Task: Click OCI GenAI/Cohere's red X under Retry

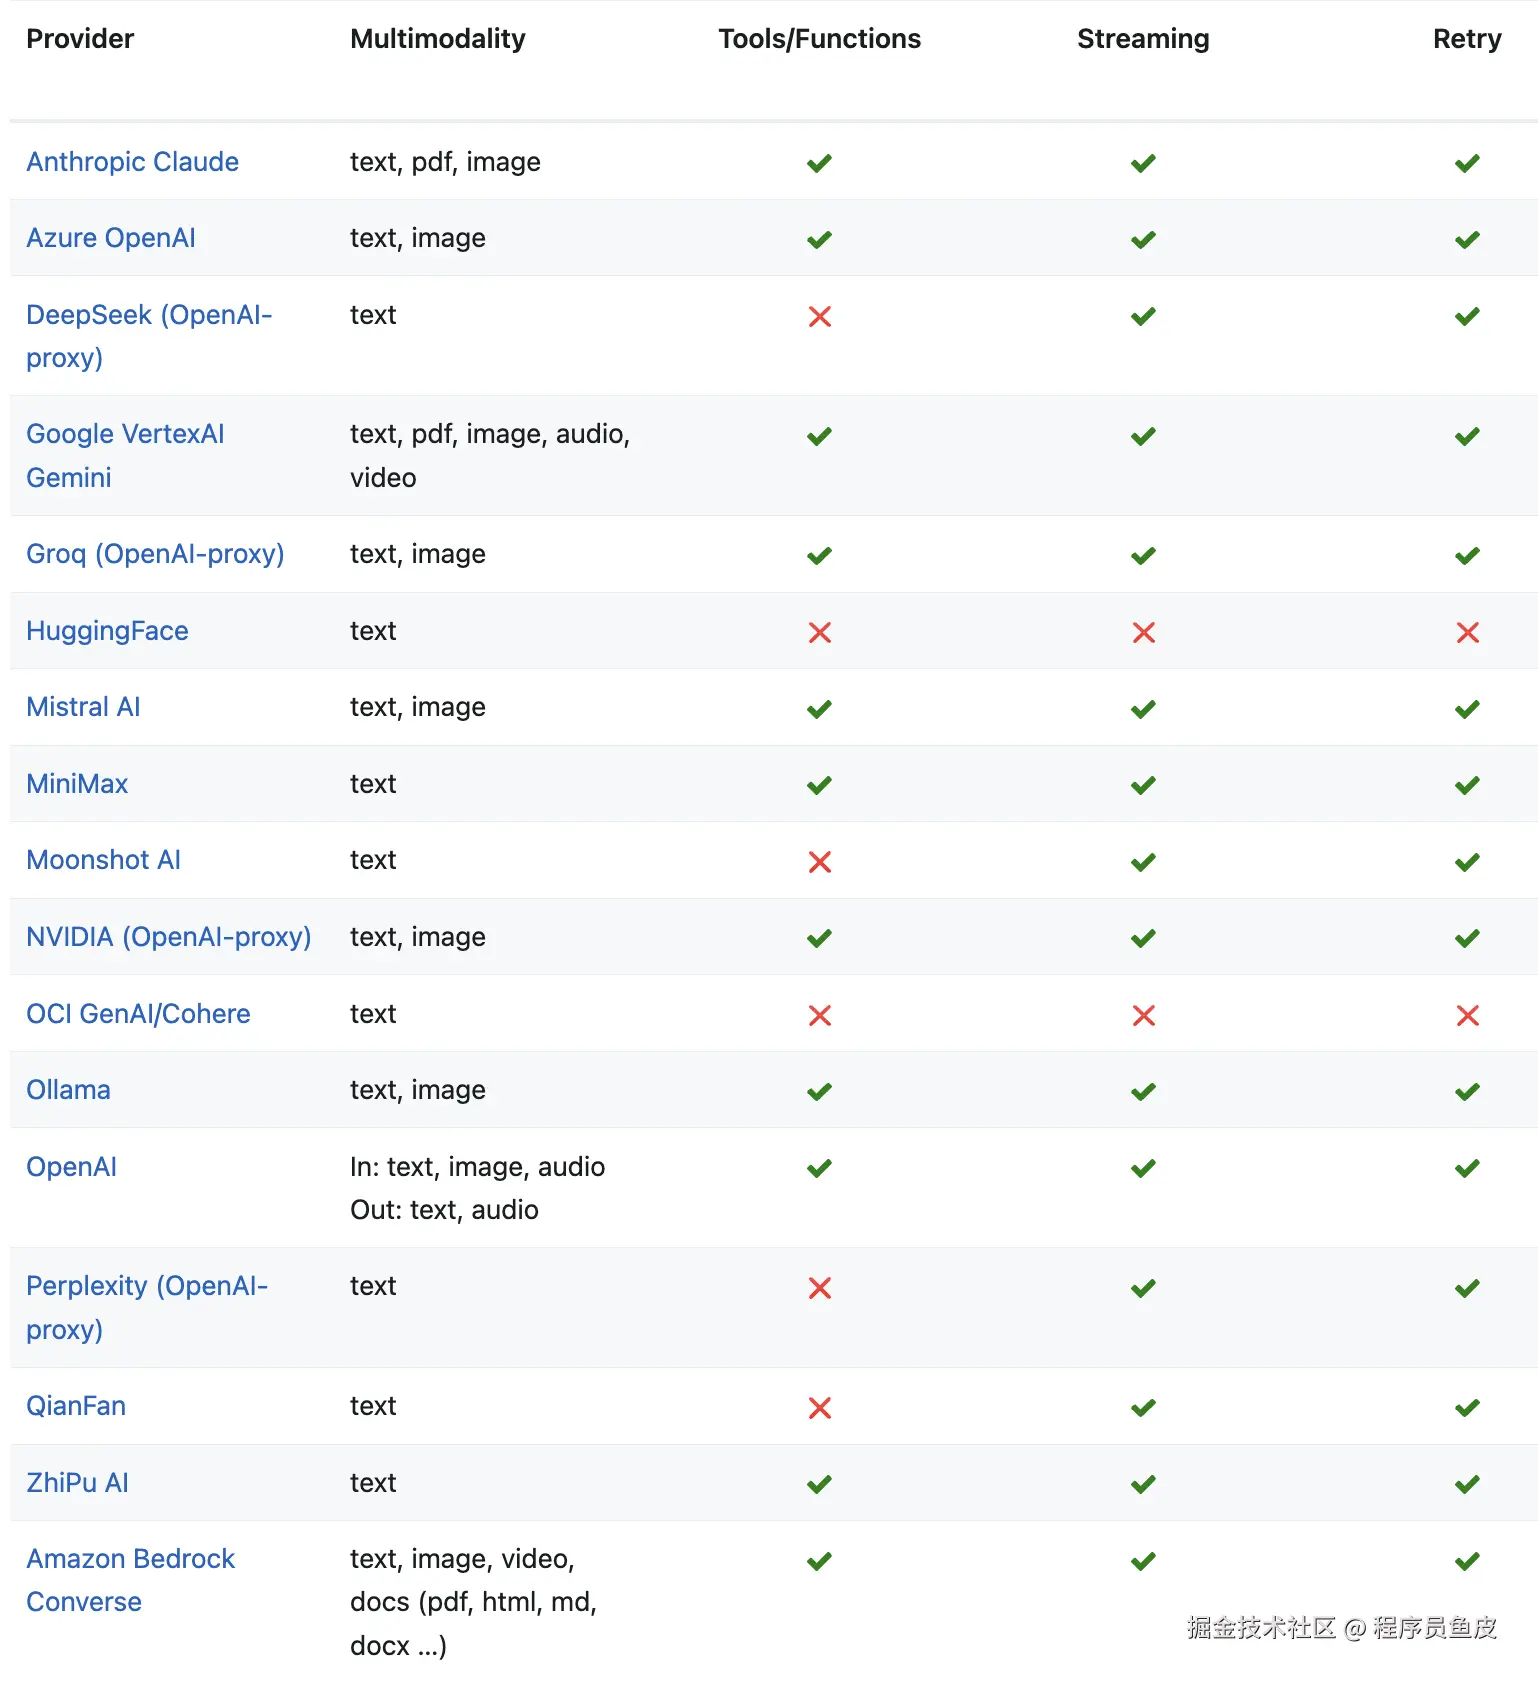Action: coord(1467,1016)
